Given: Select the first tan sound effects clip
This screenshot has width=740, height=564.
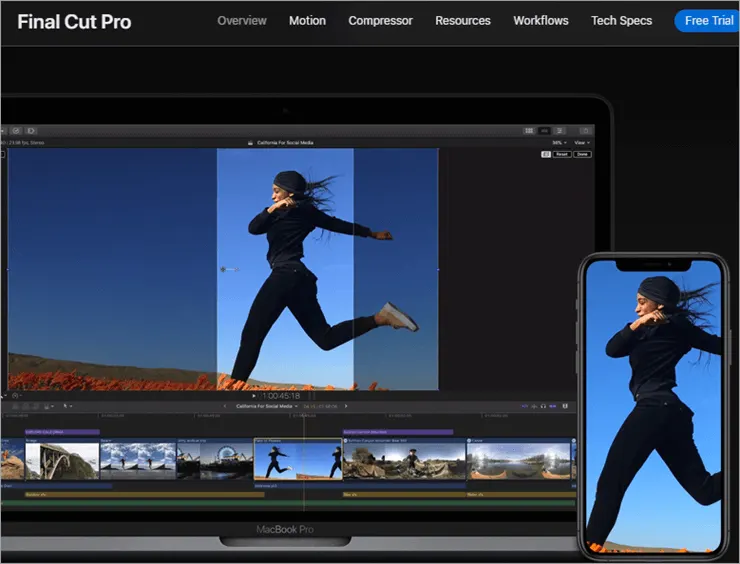Looking at the screenshot, I should click(144, 495).
